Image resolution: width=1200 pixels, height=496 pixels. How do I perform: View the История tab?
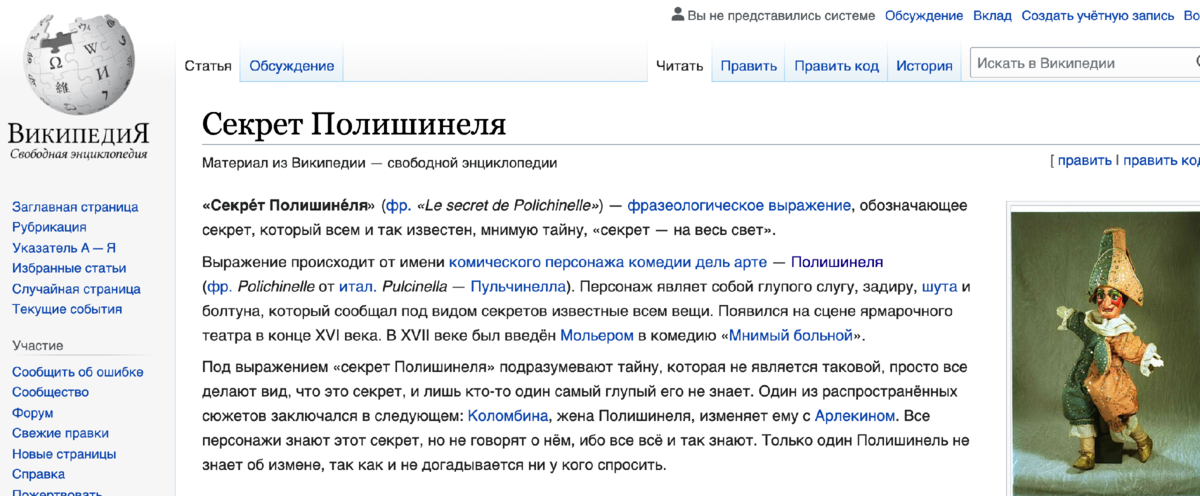[x=924, y=66]
